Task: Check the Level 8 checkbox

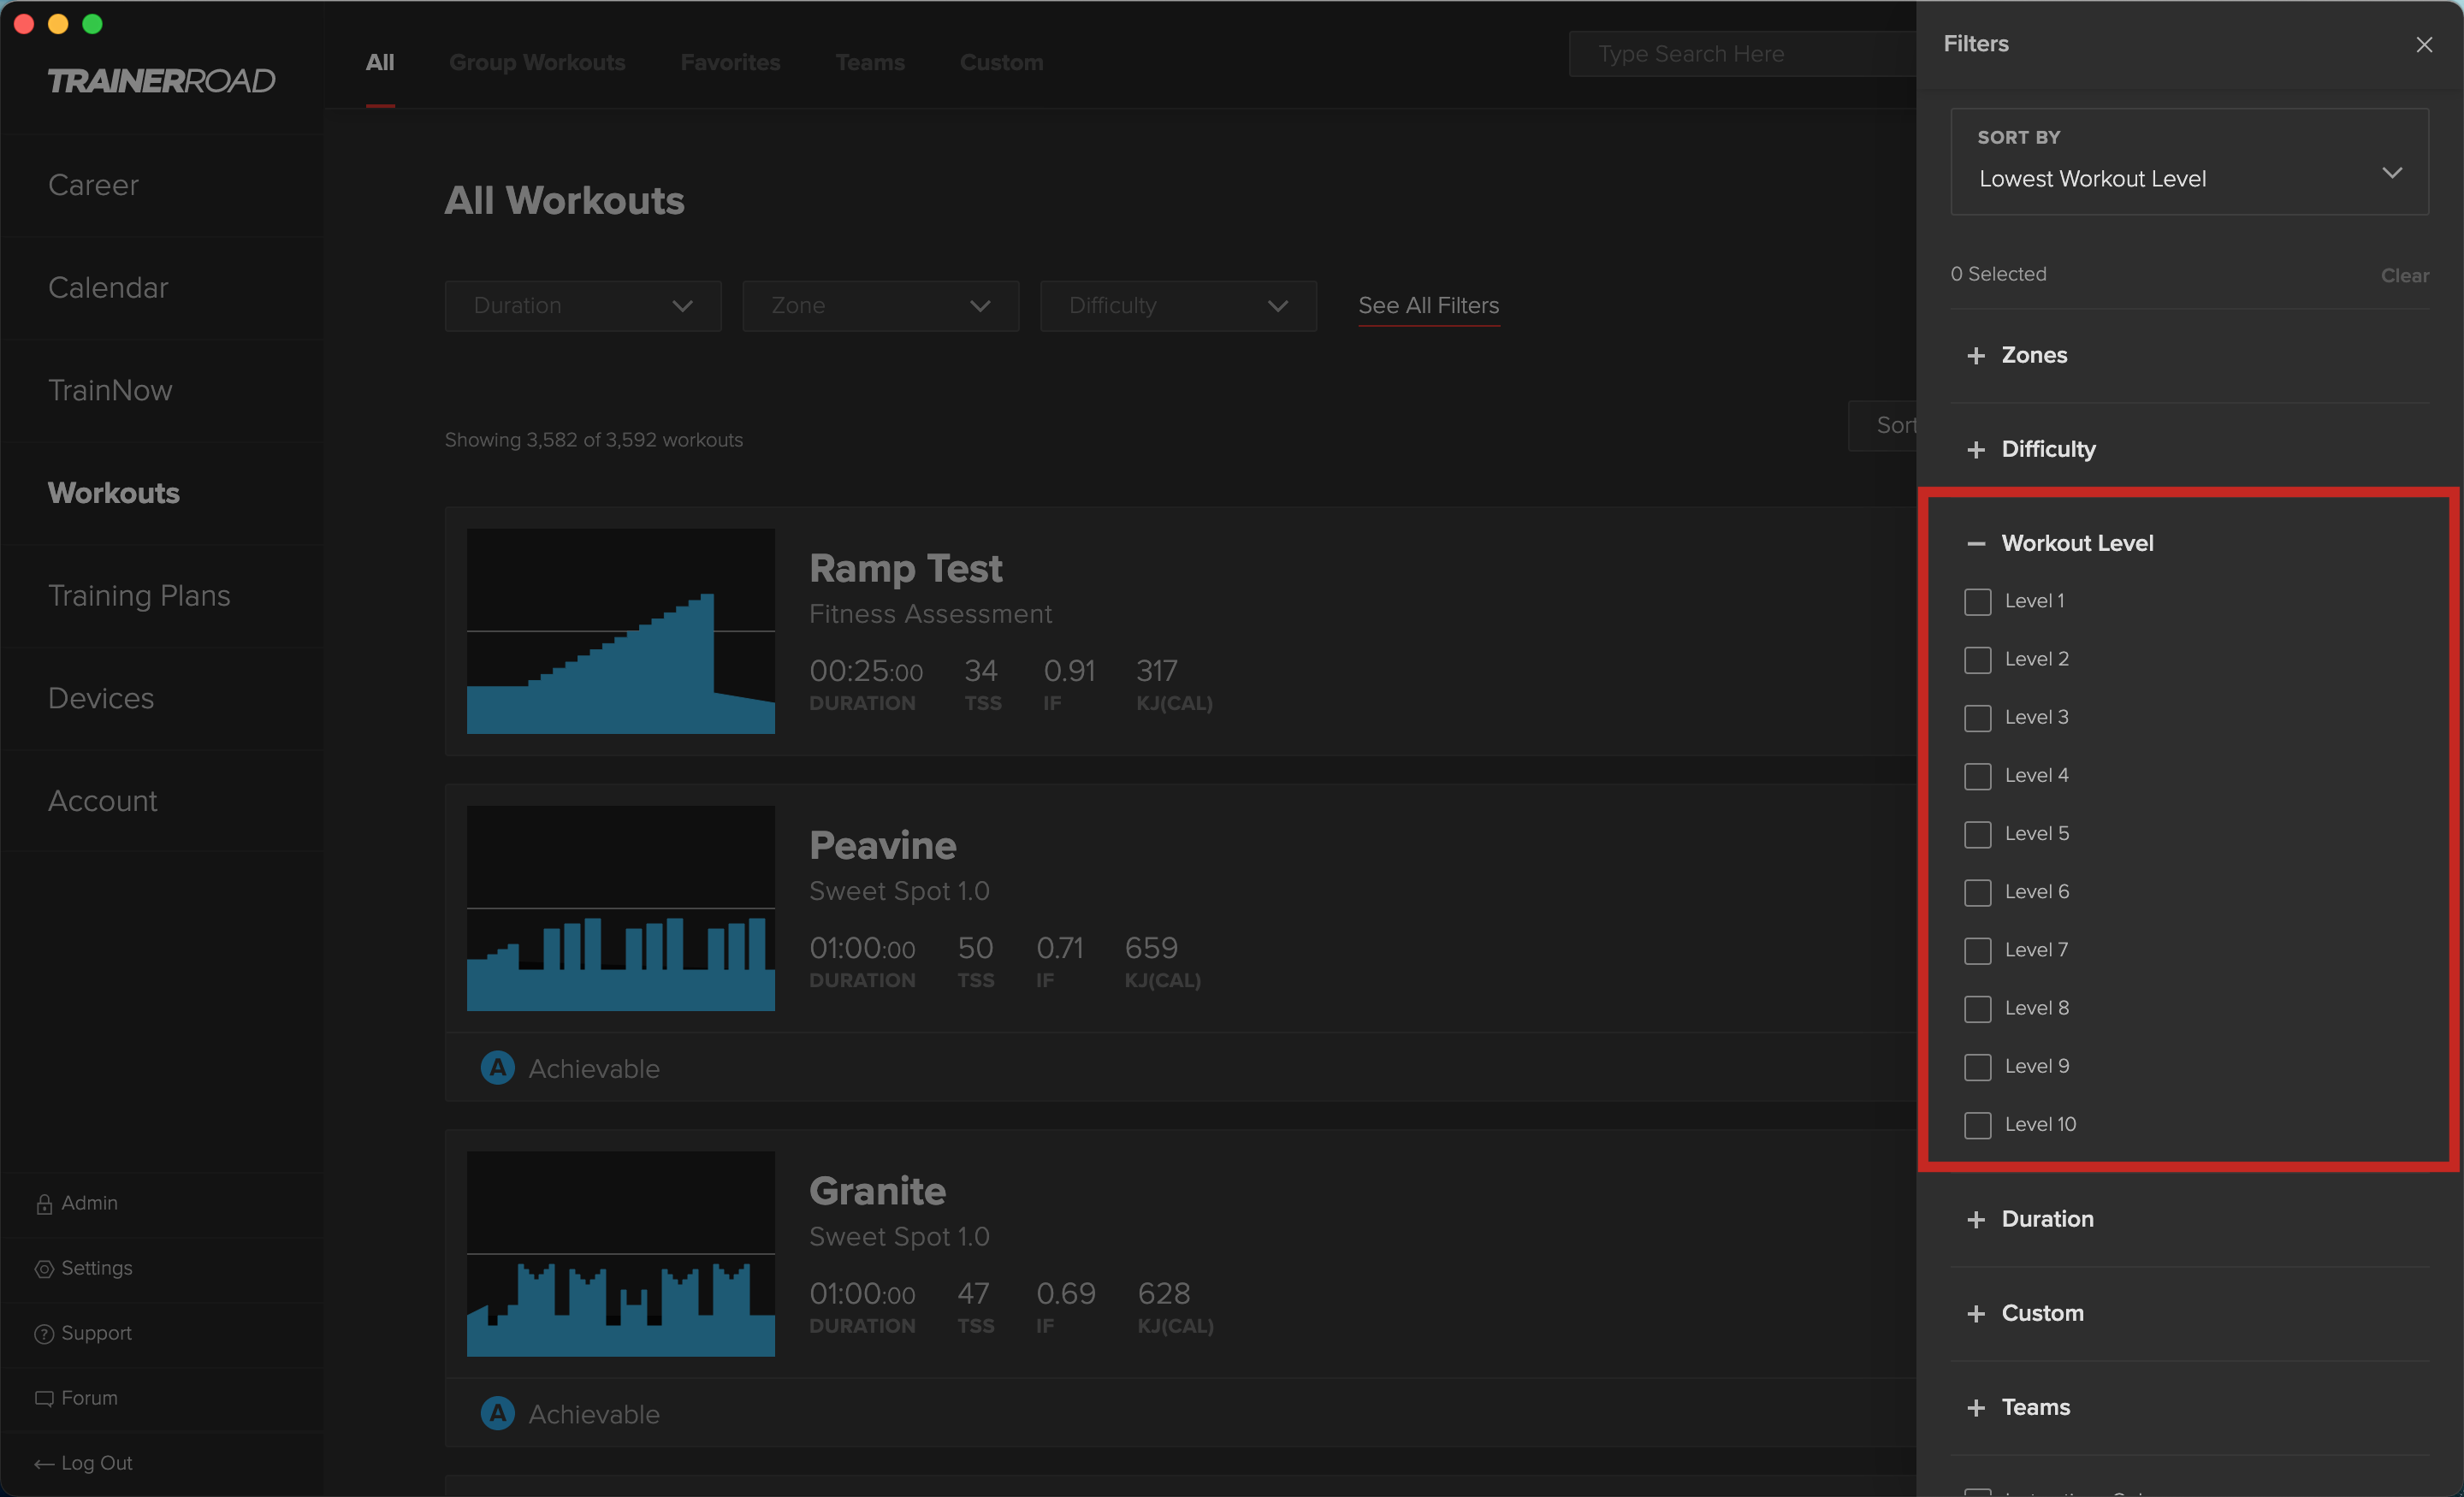Action: [x=1977, y=1009]
